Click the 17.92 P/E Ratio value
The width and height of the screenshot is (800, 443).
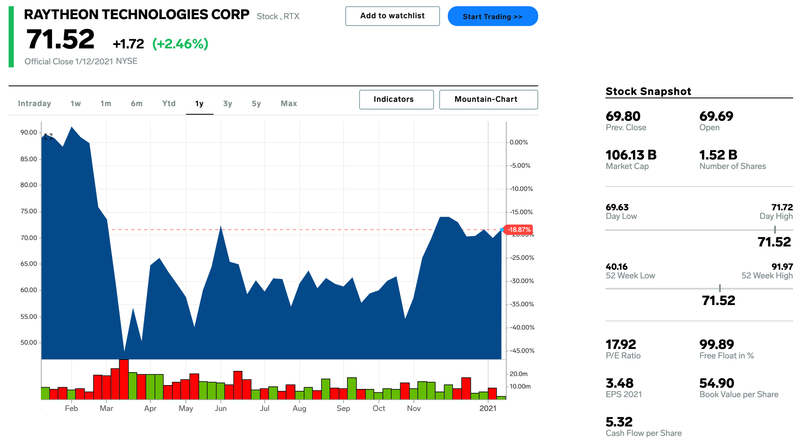tap(621, 344)
